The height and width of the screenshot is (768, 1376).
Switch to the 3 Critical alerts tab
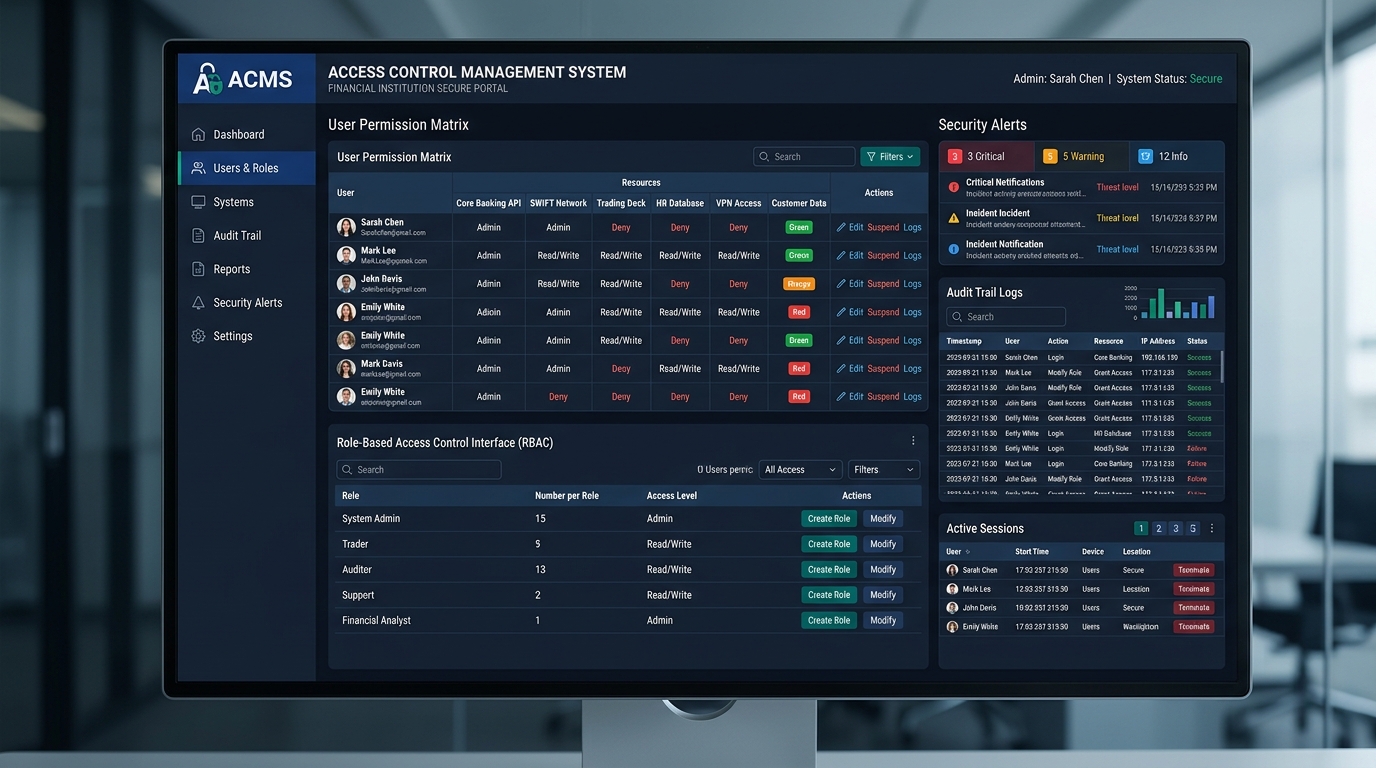(987, 156)
